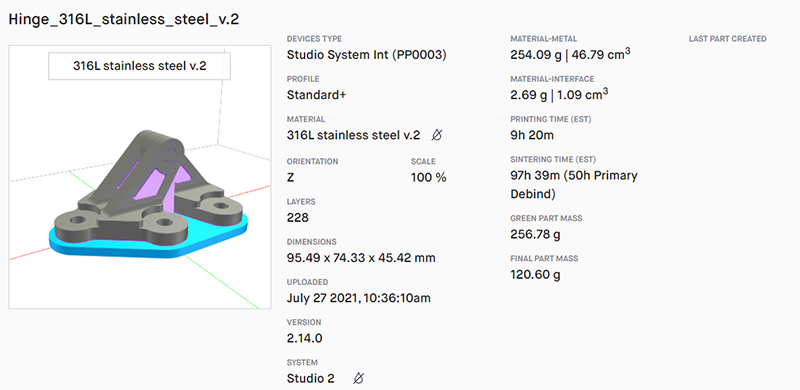Click the unlink icon next to 316L material
Screen dimensions: 800x390
click(x=437, y=135)
